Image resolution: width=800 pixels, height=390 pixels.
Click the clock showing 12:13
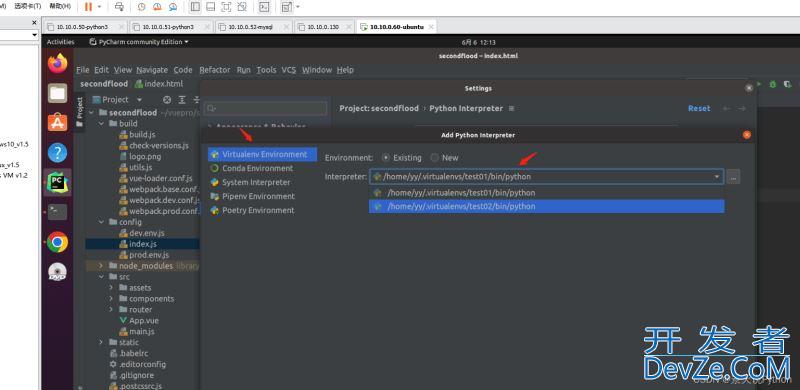coord(478,42)
